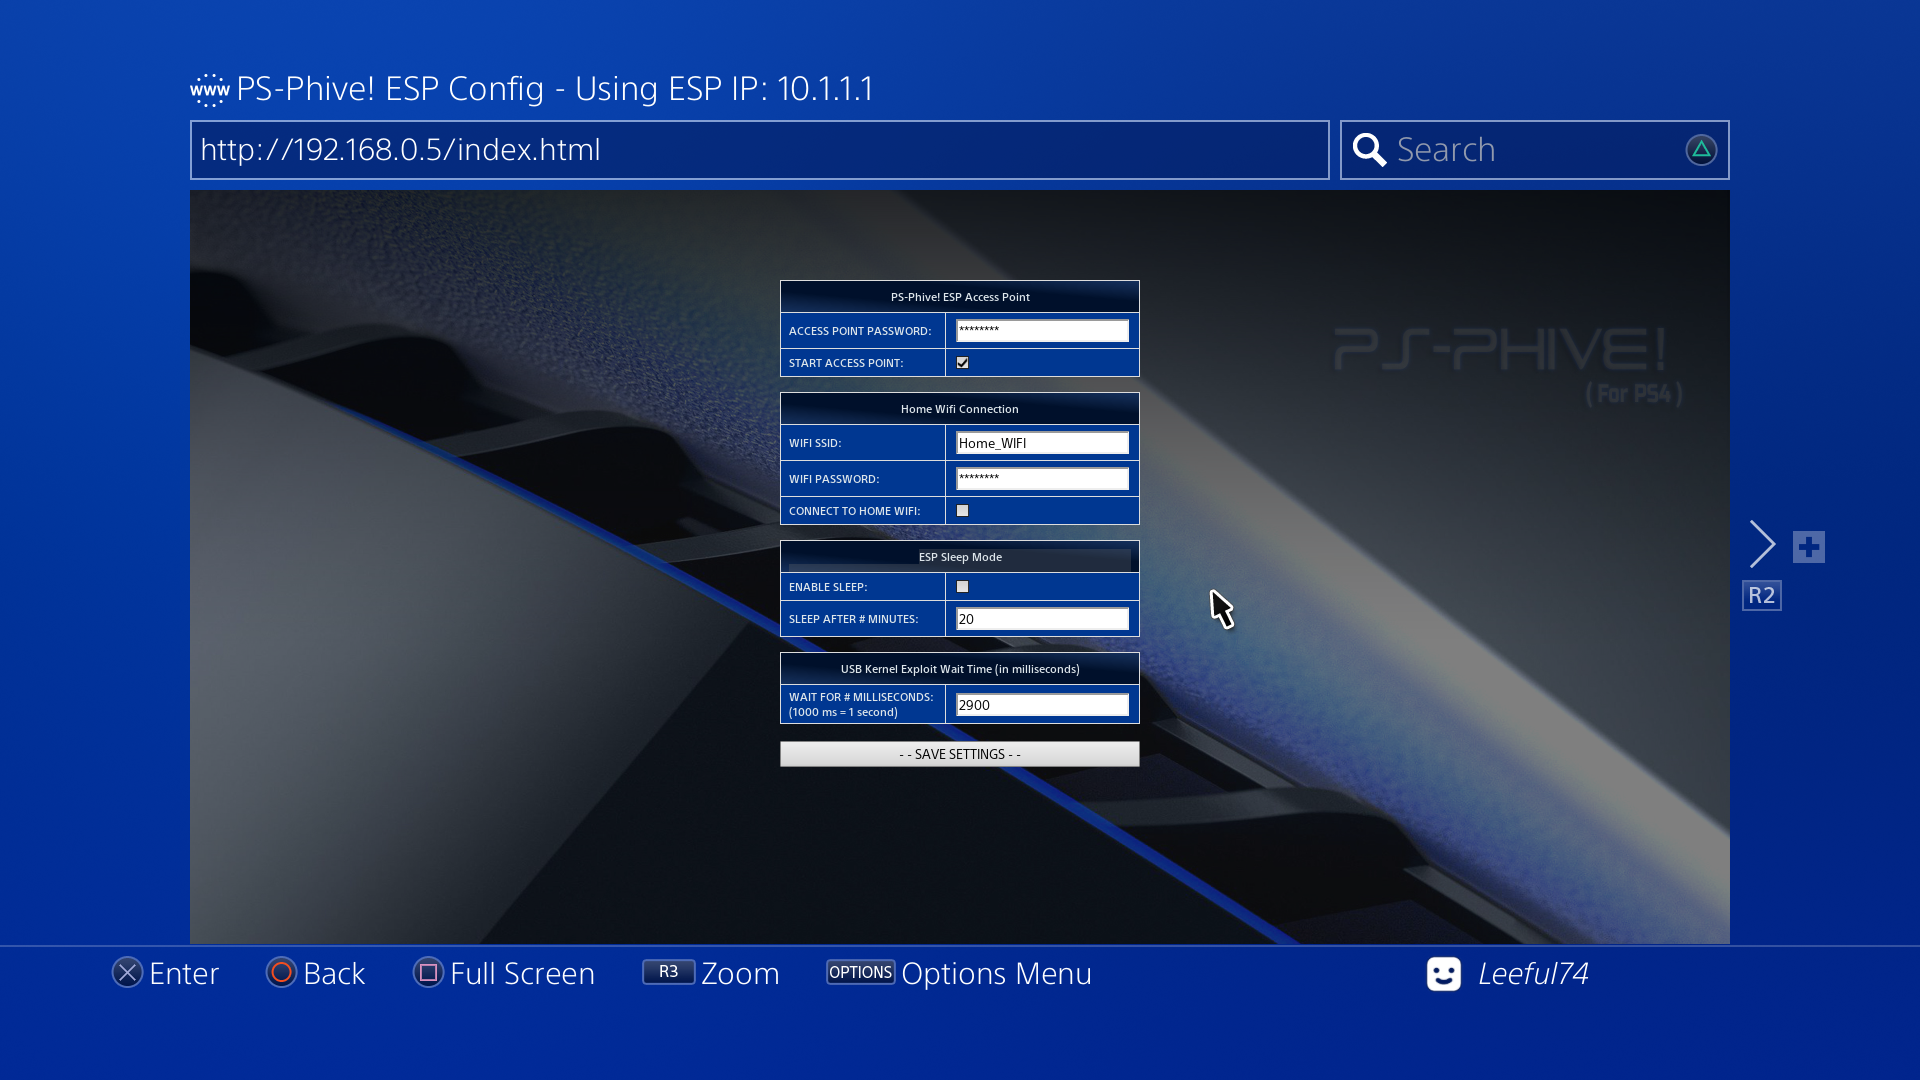The width and height of the screenshot is (1920, 1080).
Task: Tick the Enable Sleep checkbox
Action: click(962, 587)
